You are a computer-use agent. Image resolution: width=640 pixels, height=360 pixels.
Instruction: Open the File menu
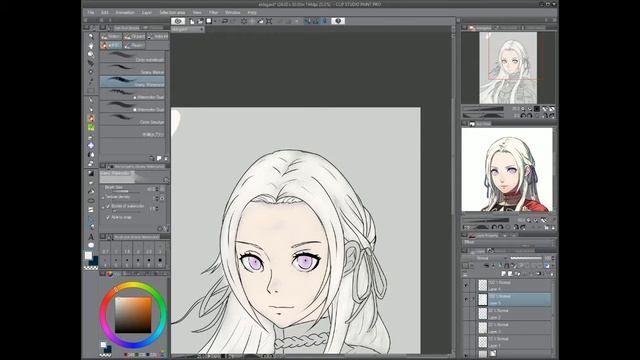(91, 13)
